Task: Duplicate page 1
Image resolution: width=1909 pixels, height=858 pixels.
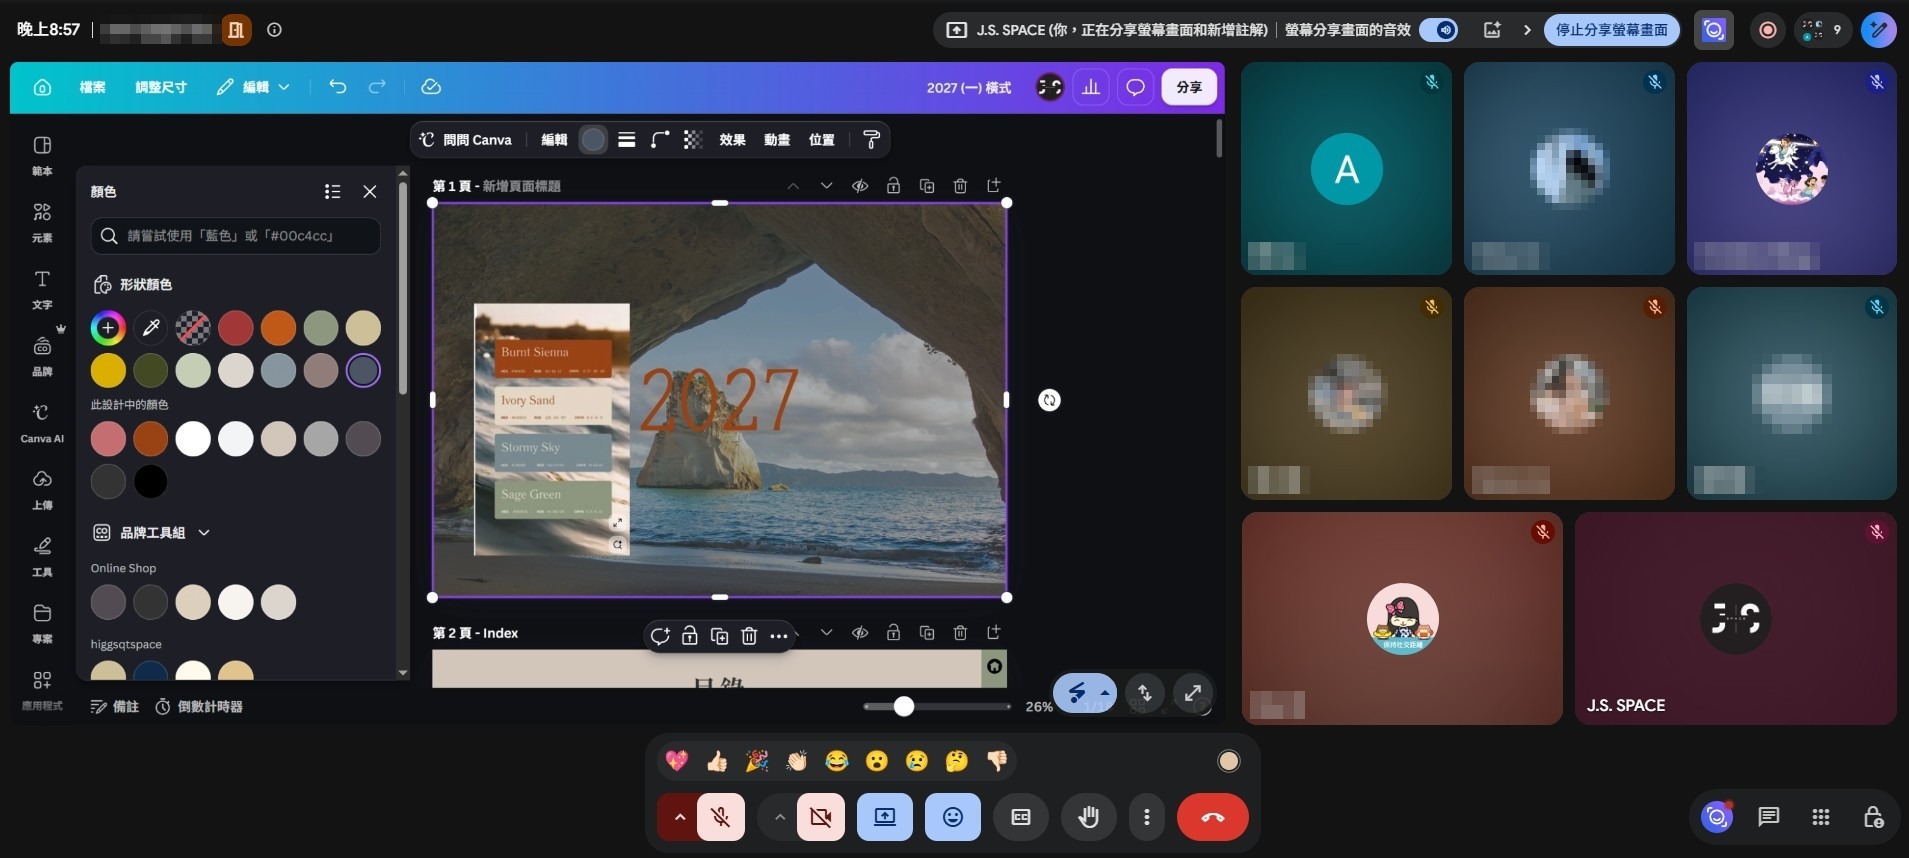Action: (927, 186)
